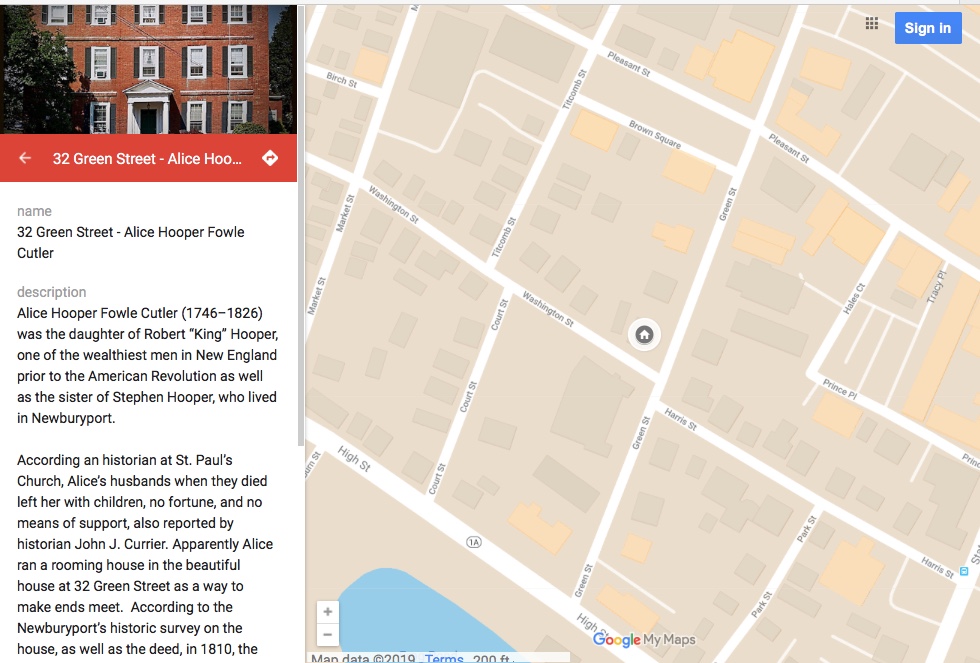Click the back arrow in the red header
Viewport: 980px width, 663px height.
tap(26, 158)
